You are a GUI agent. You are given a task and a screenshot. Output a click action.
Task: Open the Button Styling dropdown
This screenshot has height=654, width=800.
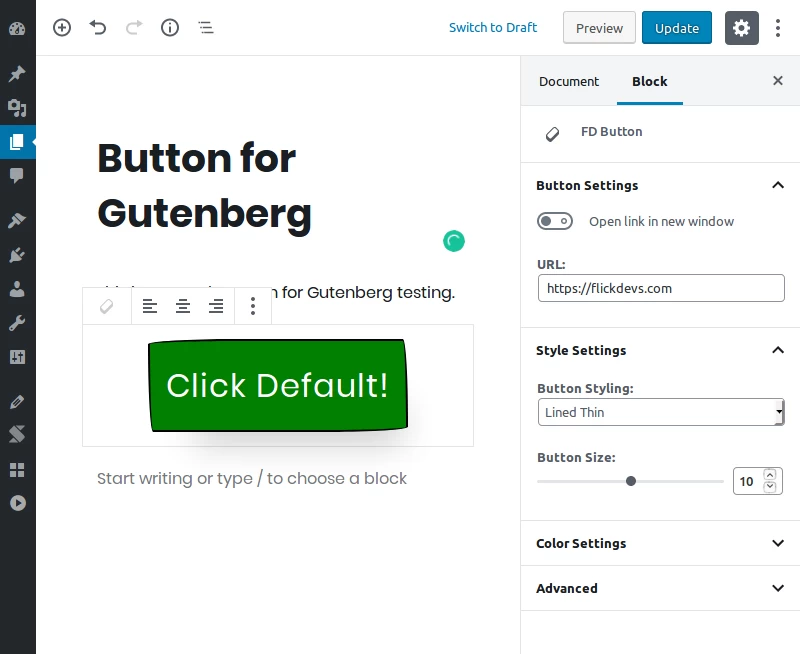(661, 412)
